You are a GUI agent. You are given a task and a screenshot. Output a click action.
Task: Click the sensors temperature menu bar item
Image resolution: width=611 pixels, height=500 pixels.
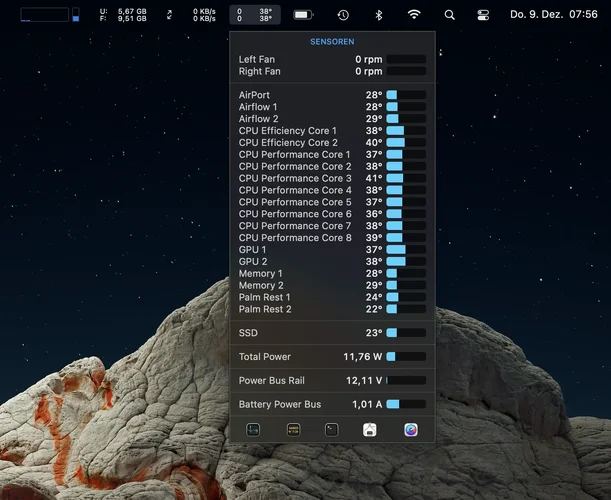(x=255, y=15)
